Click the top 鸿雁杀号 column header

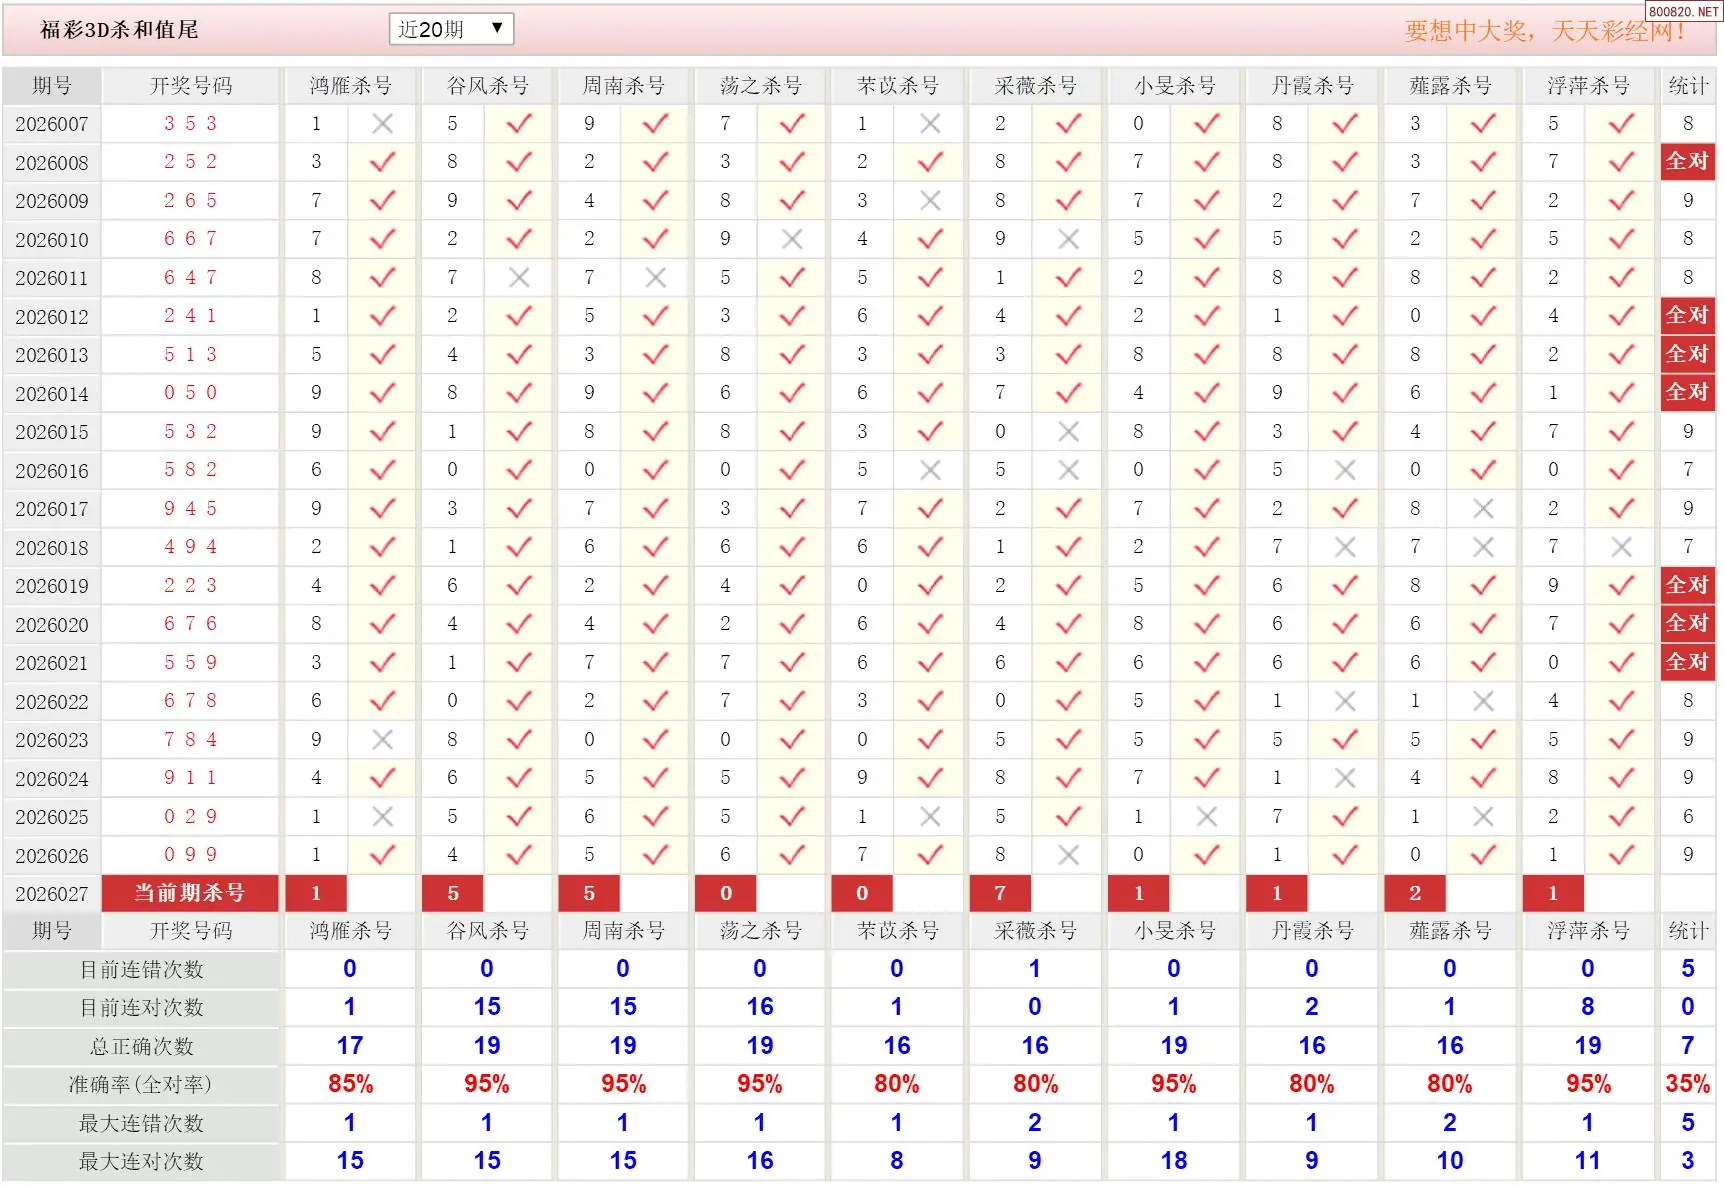click(x=350, y=86)
